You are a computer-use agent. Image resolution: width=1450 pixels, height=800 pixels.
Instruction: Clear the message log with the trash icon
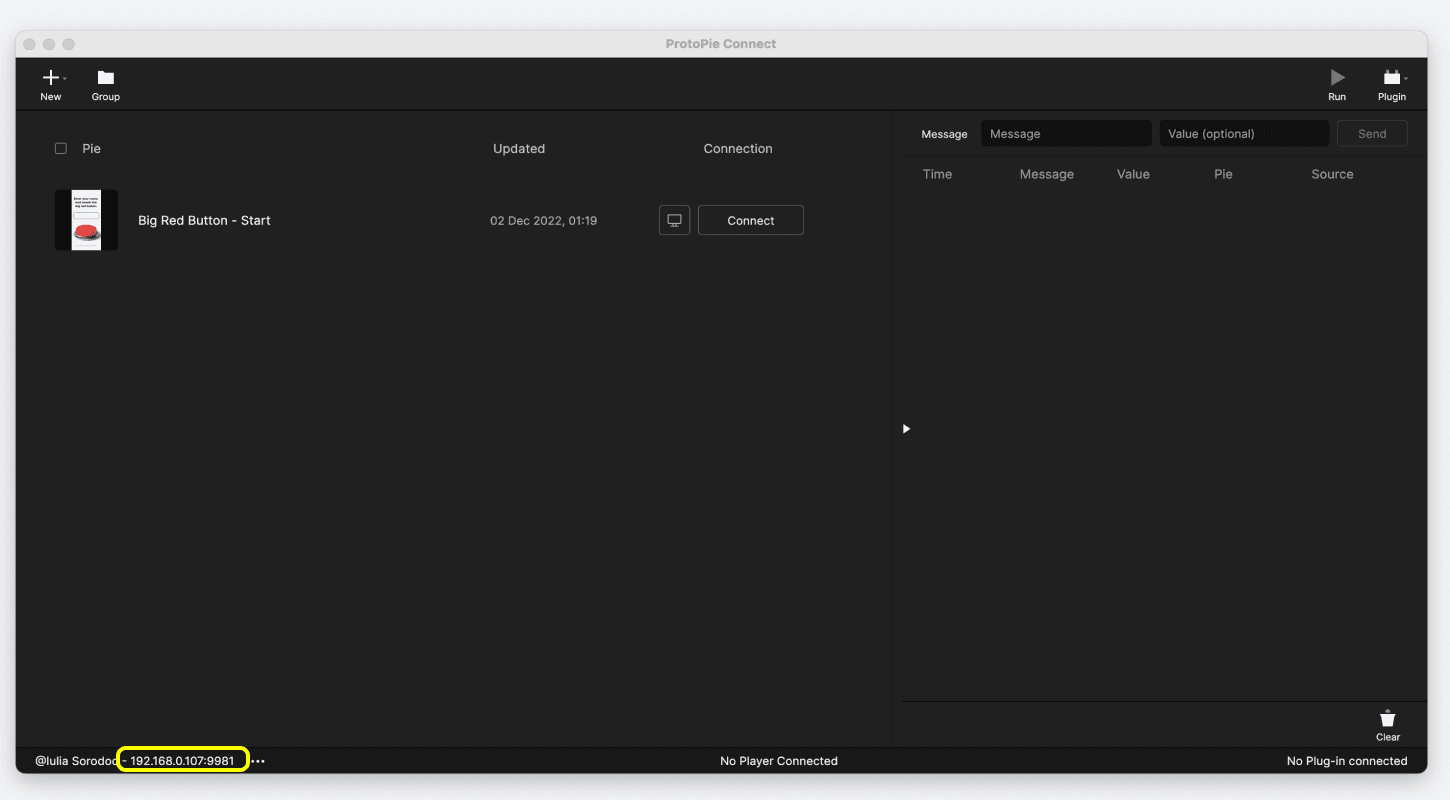pos(1388,718)
